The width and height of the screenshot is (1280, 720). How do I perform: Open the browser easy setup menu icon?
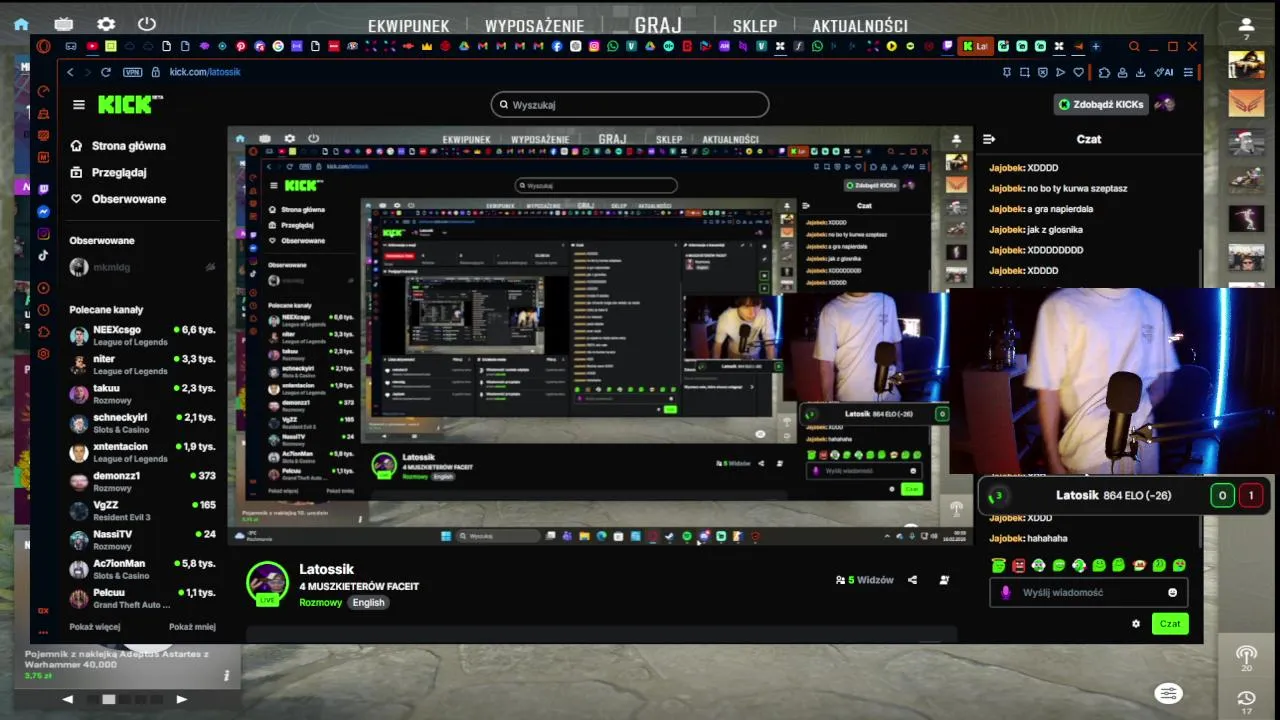tap(1188, 72)
